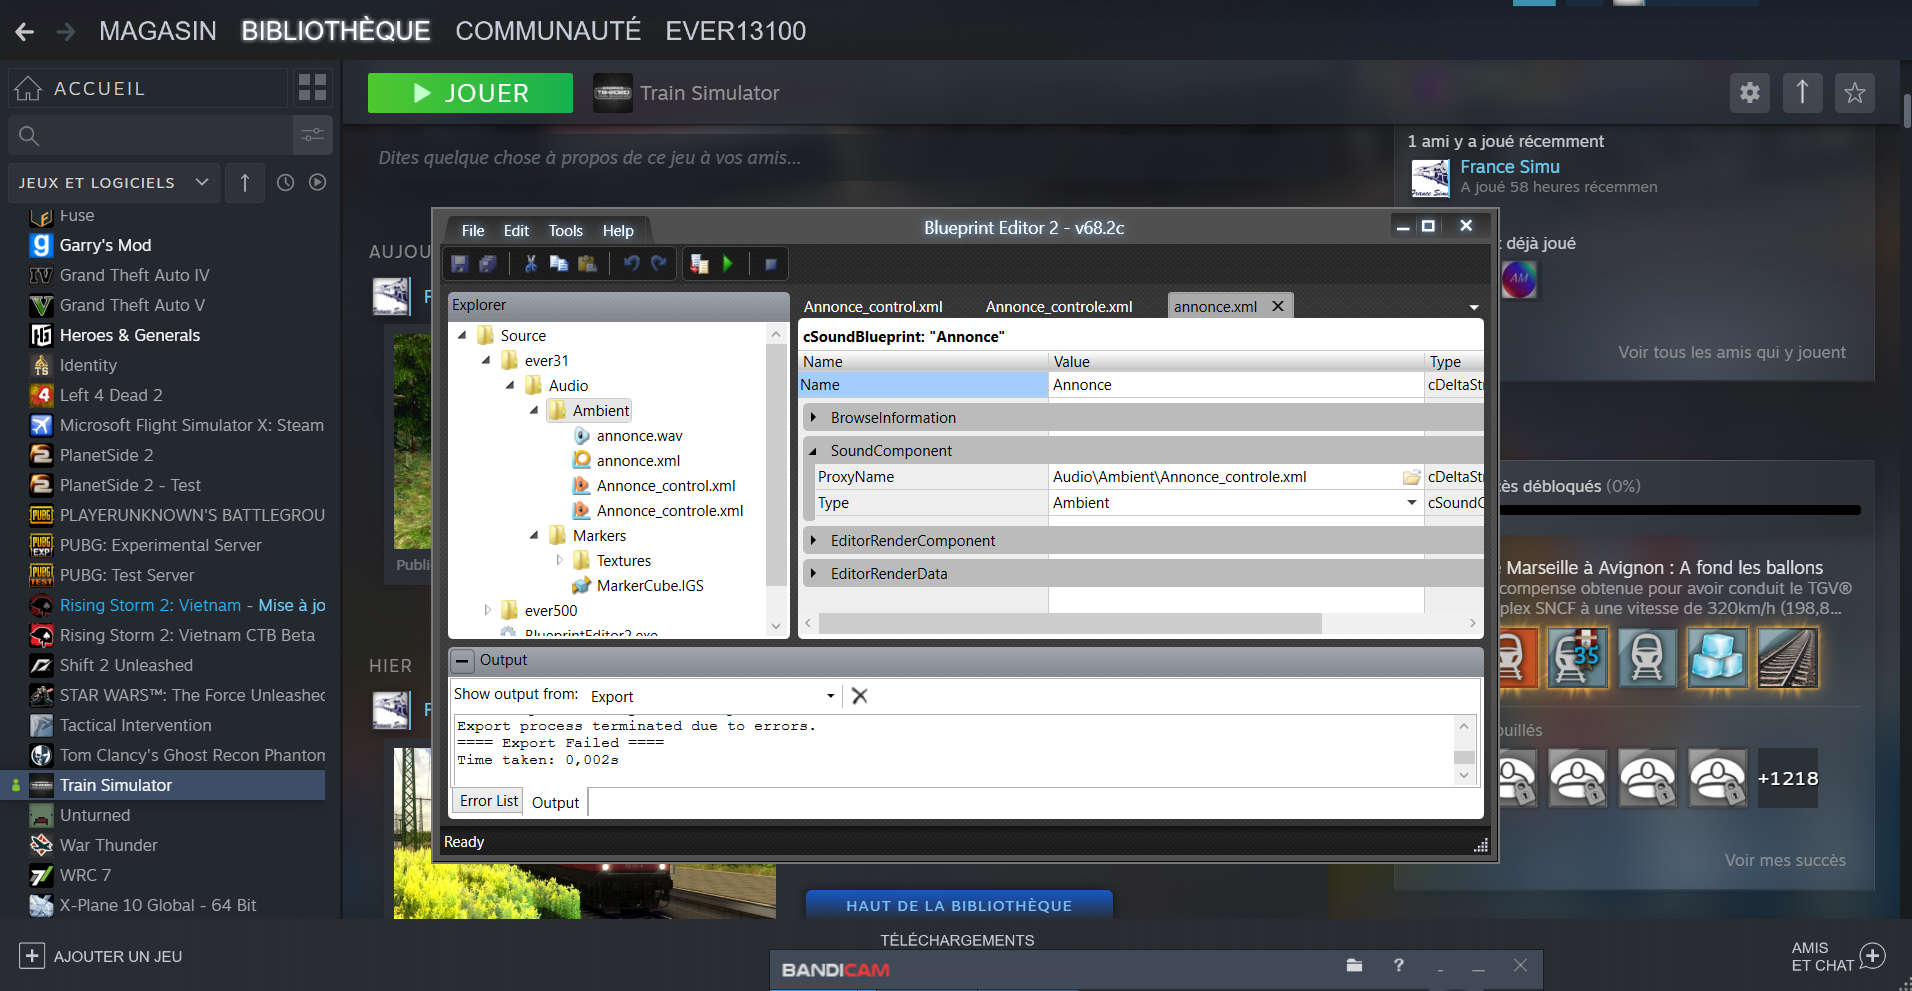Click the Undo arrow icon
Viewport: 1912px width, 991px height.
(631, 264)
